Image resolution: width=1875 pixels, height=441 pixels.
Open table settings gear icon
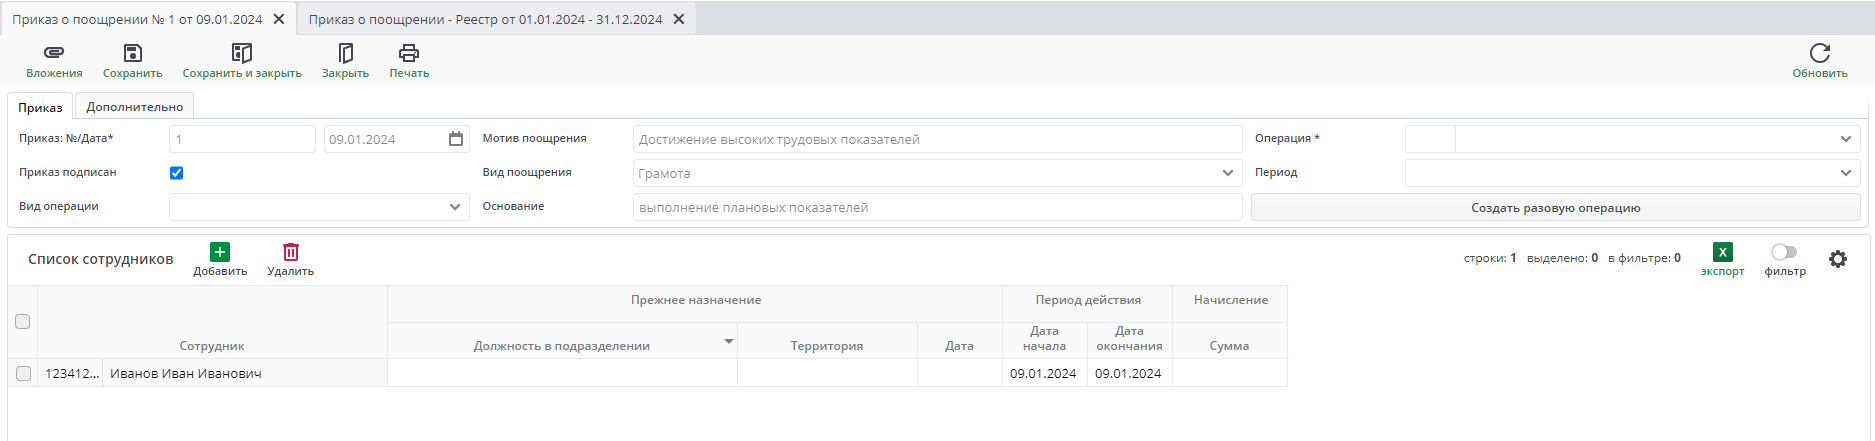(1837, 259)
